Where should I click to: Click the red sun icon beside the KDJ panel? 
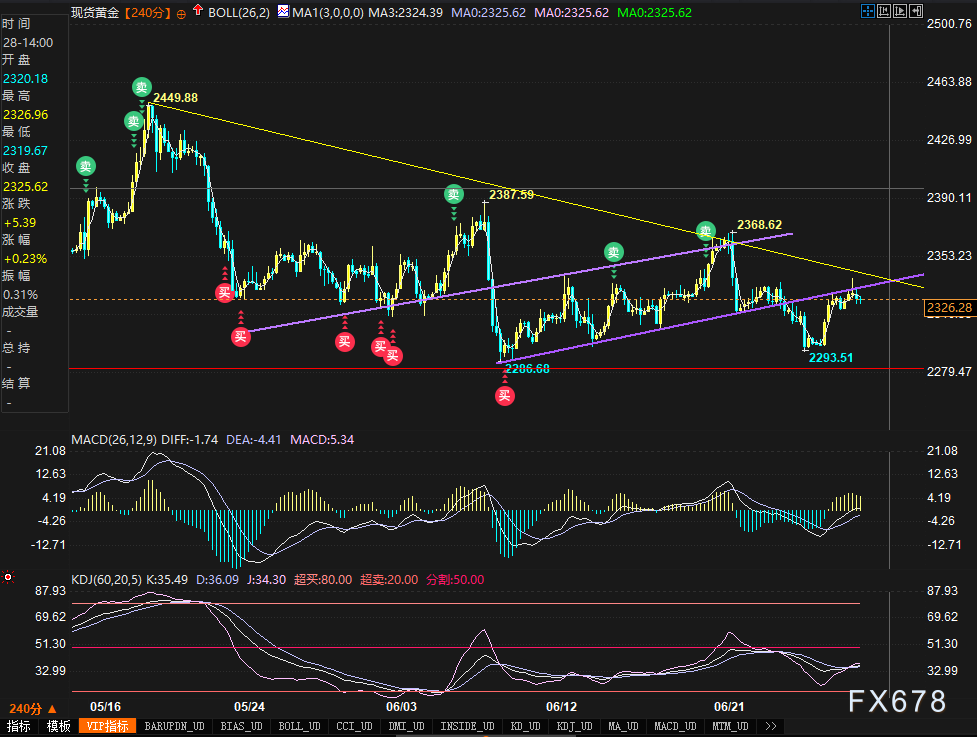pyautogui.click(x=8, y=577)
